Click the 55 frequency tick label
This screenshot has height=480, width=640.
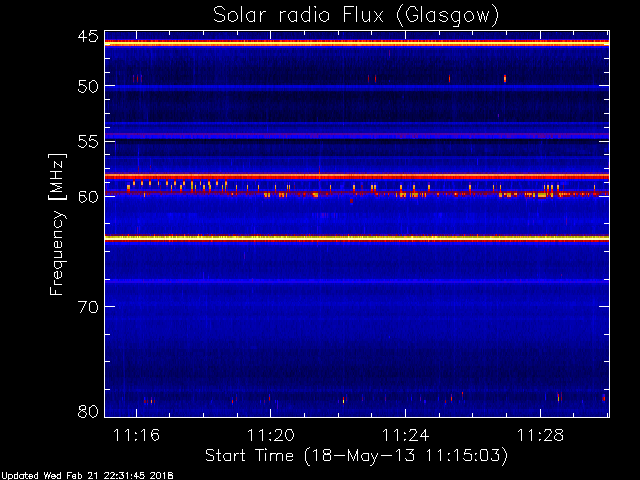88,142
